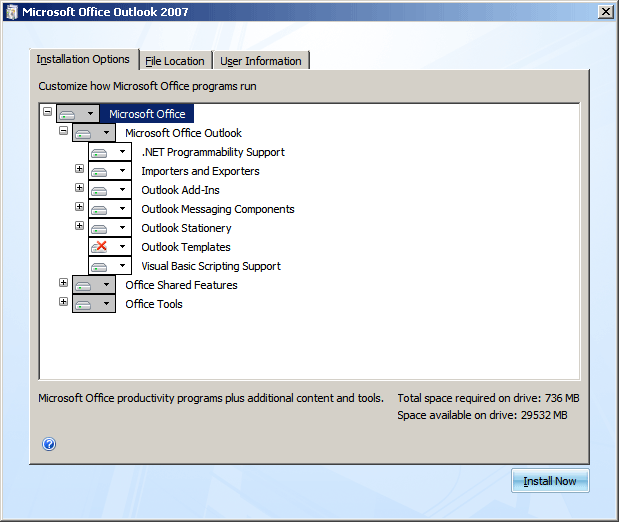Image resolution: width=619 pixels, height=522 pixels.
Task: Open install dropdown for .NET Programmability Support
Action: coord(110,152)
